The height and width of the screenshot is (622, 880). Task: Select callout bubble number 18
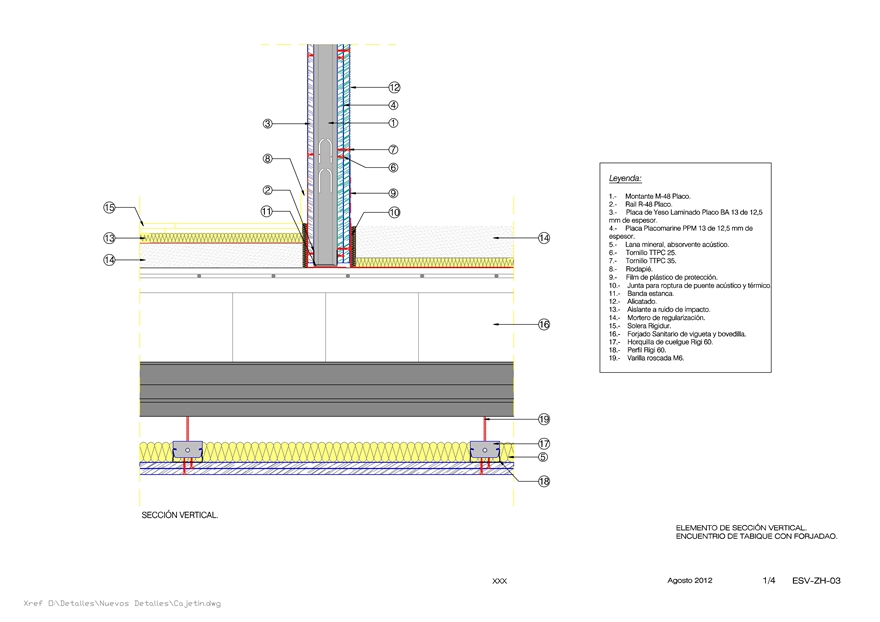544,481
